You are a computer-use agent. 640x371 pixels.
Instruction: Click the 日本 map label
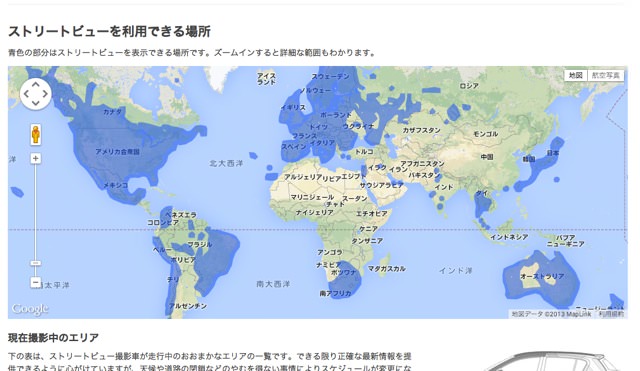click(x=553, y=153)
